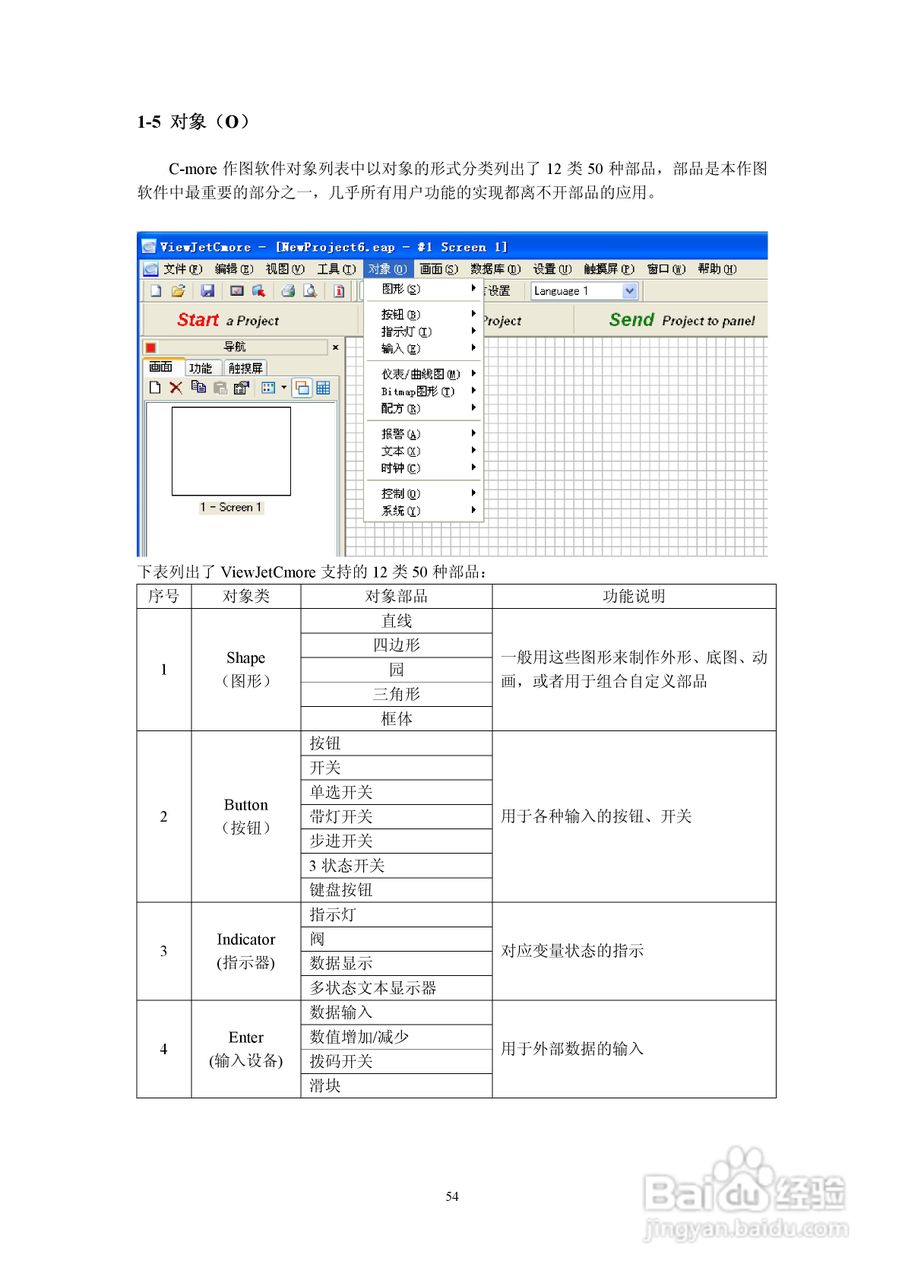Create a new screen via the navigation panel icon
This screenshot has width=905, height=1280.
tap(154, 386)
